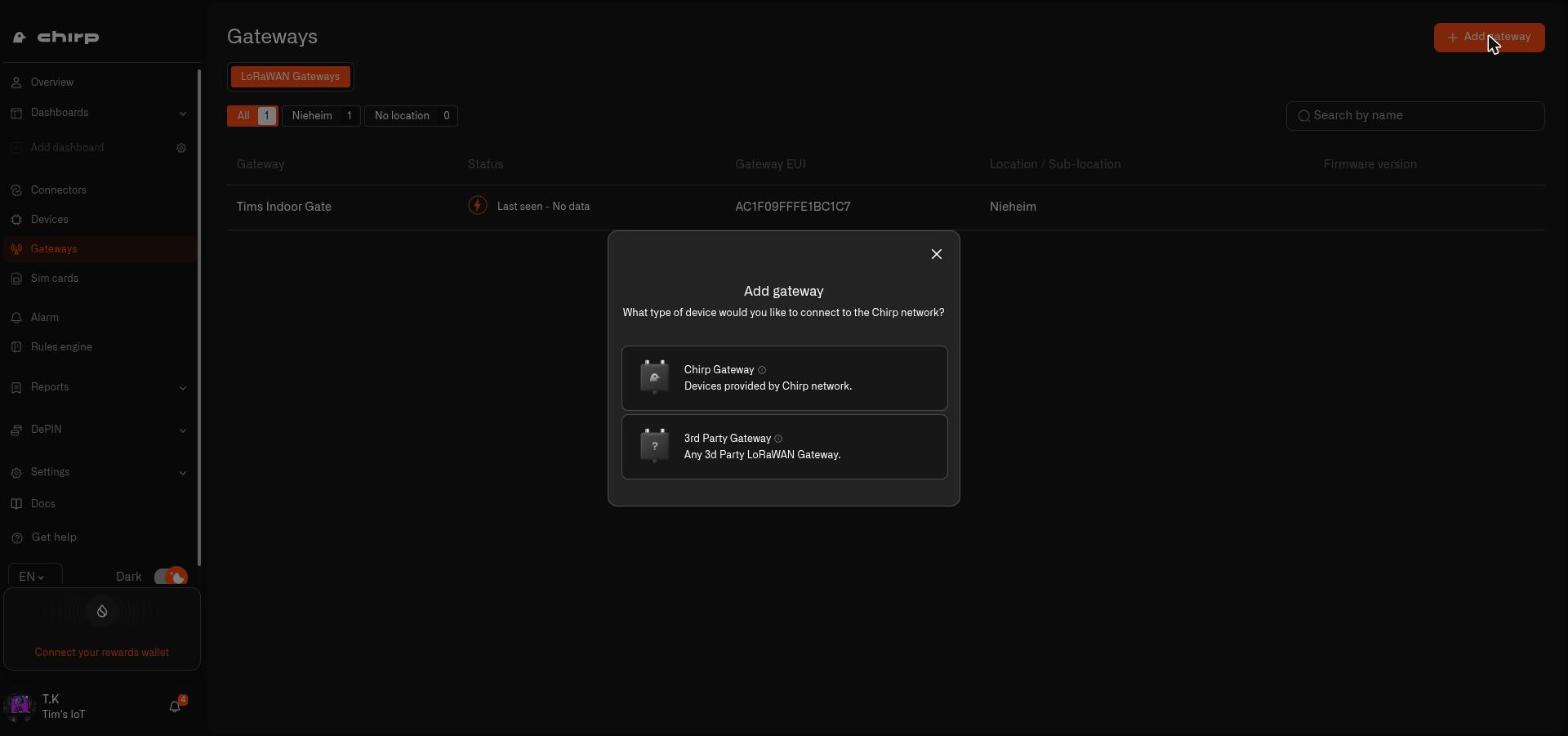1568x736 pixels.
Task: Click the Gateway column header
Action: pyautogui.click(x=260, y=164)
